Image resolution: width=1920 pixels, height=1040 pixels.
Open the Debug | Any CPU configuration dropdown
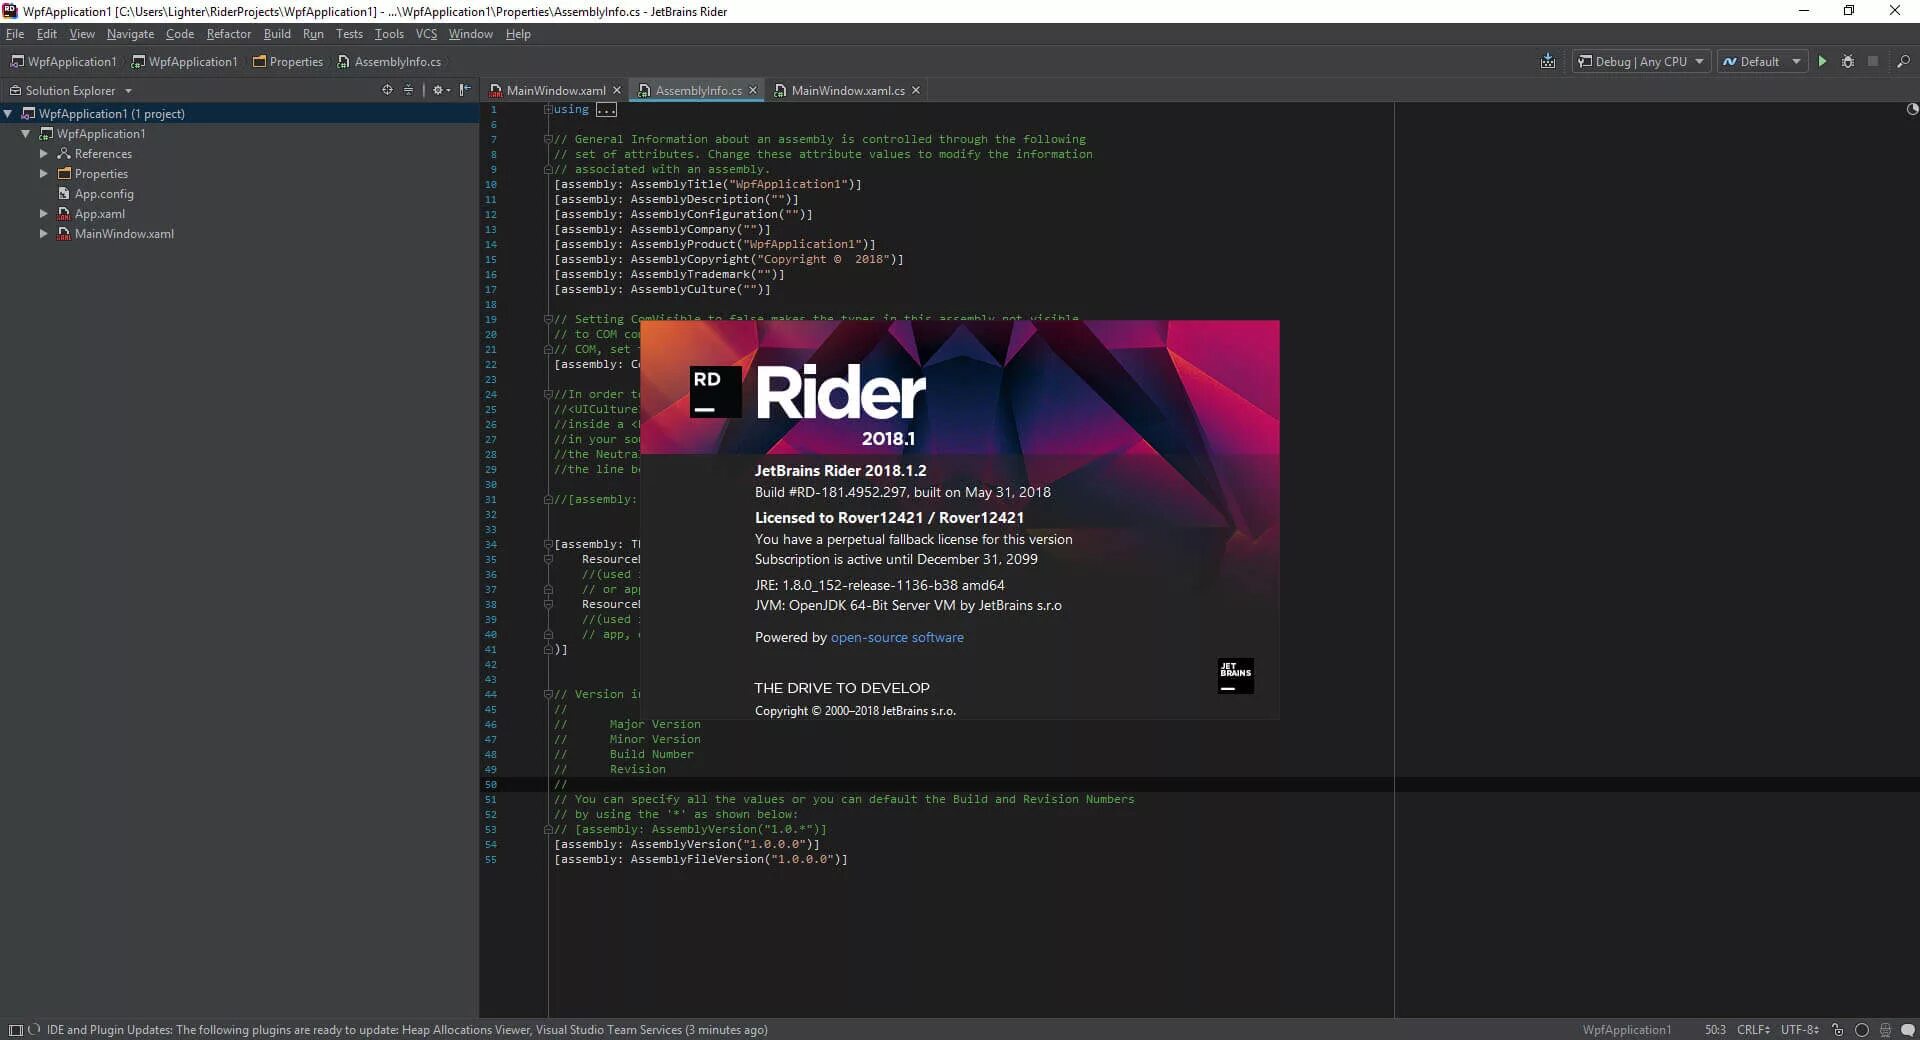click(1641, 61)
